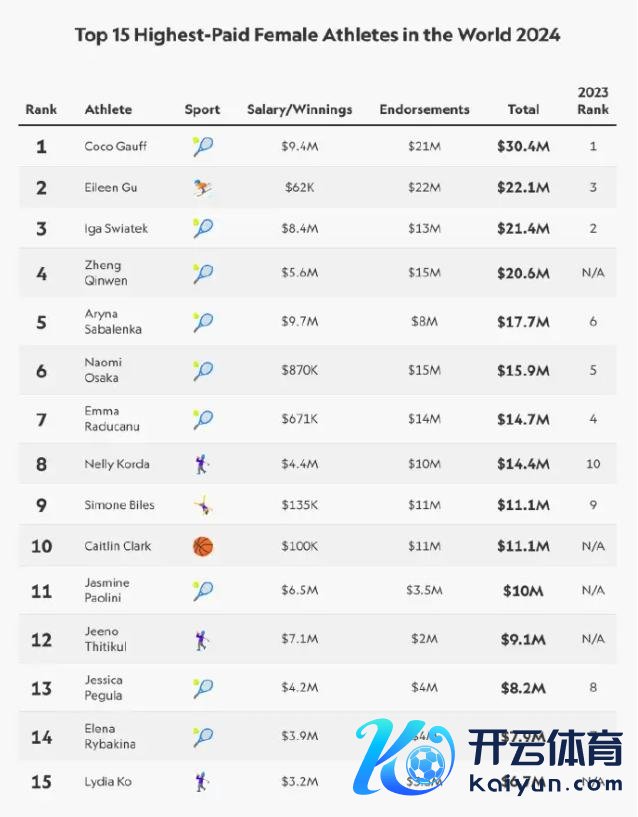Click Coco Gauff's $30.4M total
The image size is (638, 817).
click(x=523, y=146)
